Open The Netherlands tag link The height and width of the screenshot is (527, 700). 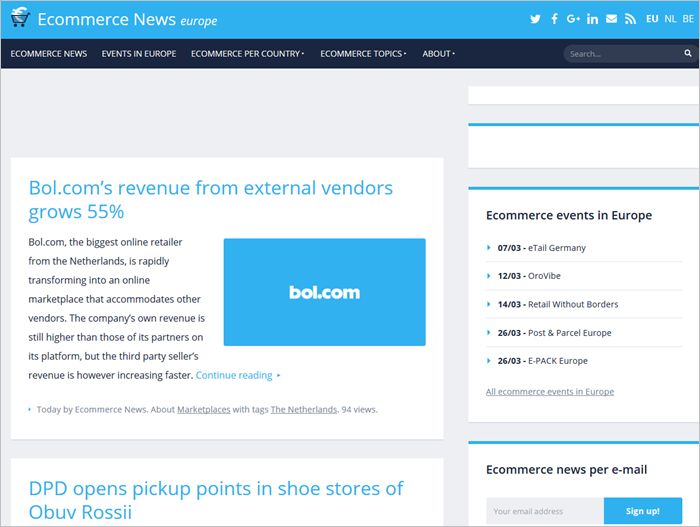click(304, 410)
